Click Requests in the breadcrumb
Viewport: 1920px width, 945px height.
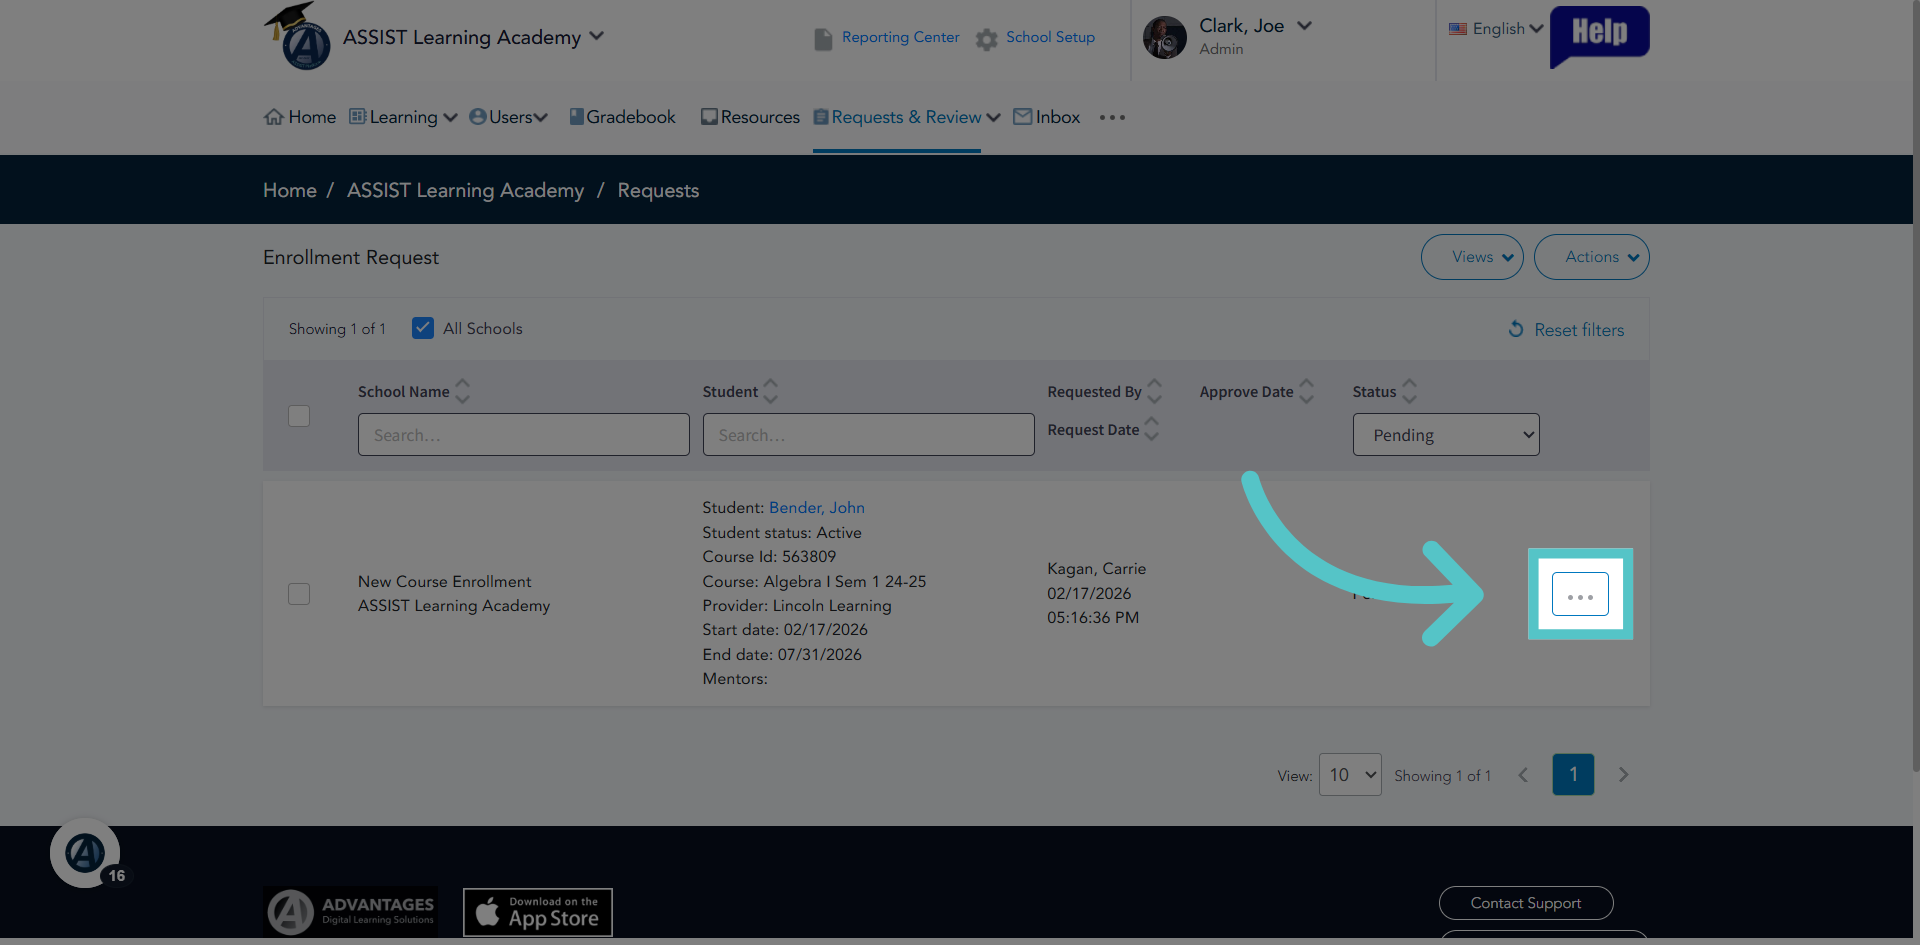click(658, 190)
